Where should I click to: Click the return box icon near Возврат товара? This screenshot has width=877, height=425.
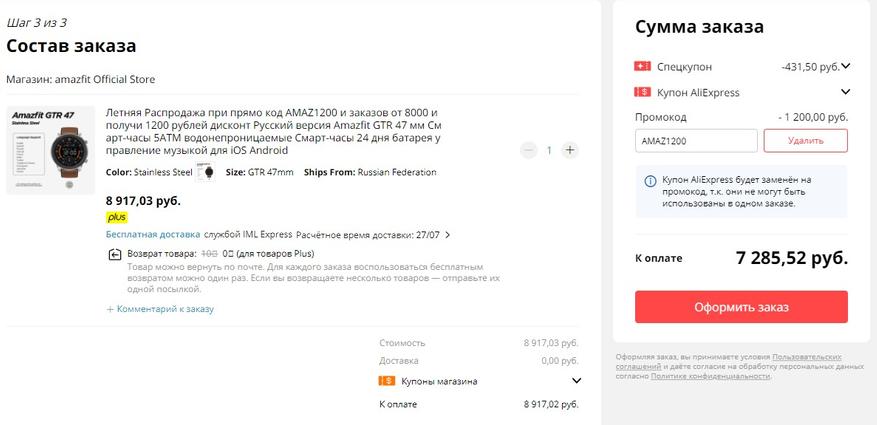(x=115, y=255)
